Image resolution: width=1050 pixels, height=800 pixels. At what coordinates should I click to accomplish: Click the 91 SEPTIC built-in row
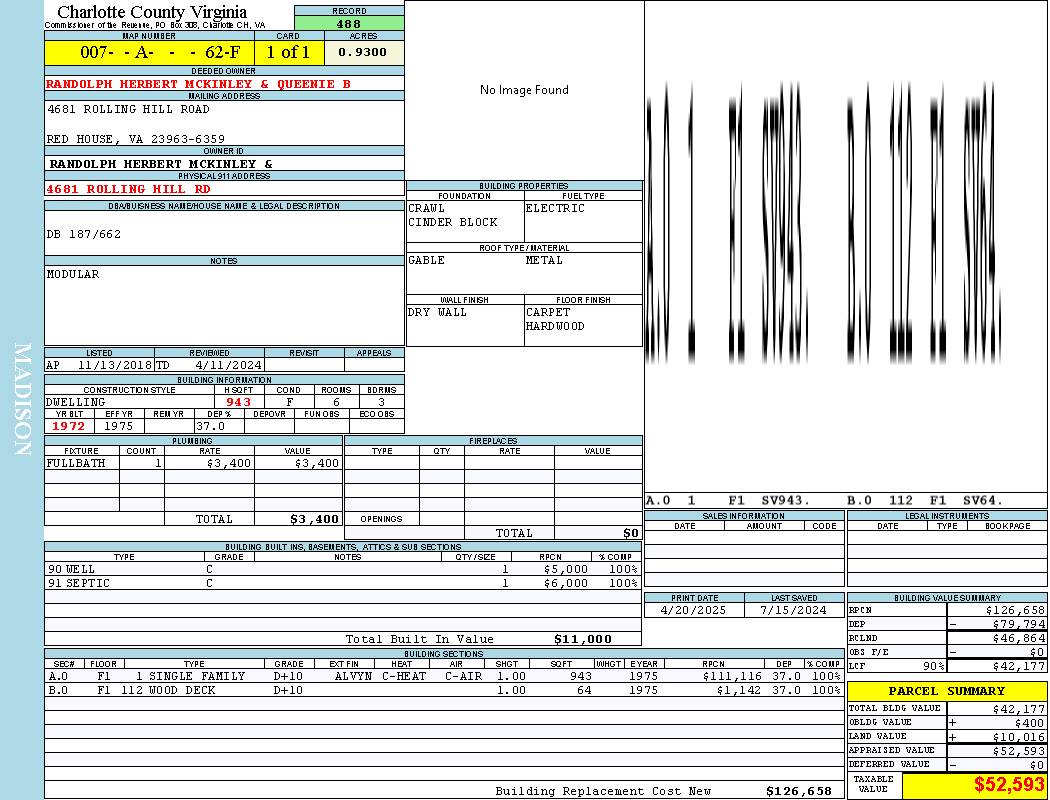343,584
